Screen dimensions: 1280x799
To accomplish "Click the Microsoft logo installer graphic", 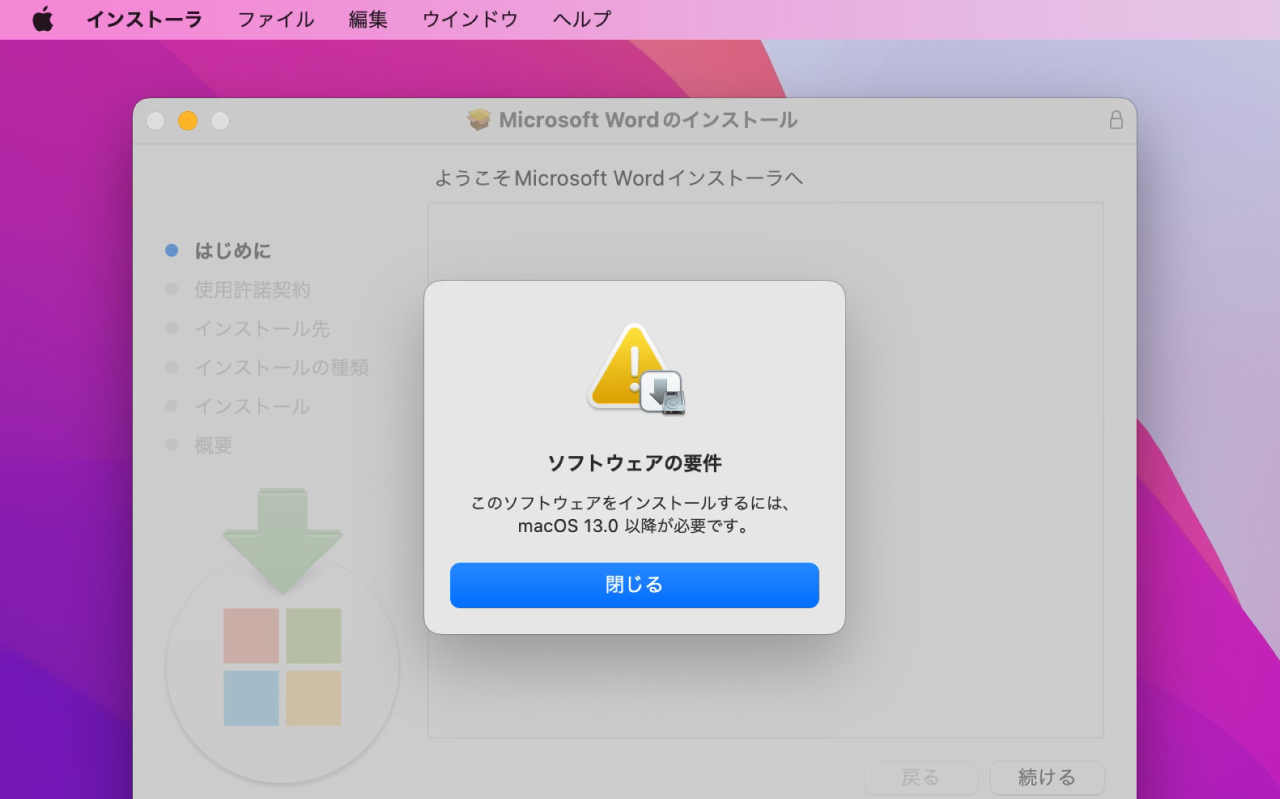I will click(282, 667).
